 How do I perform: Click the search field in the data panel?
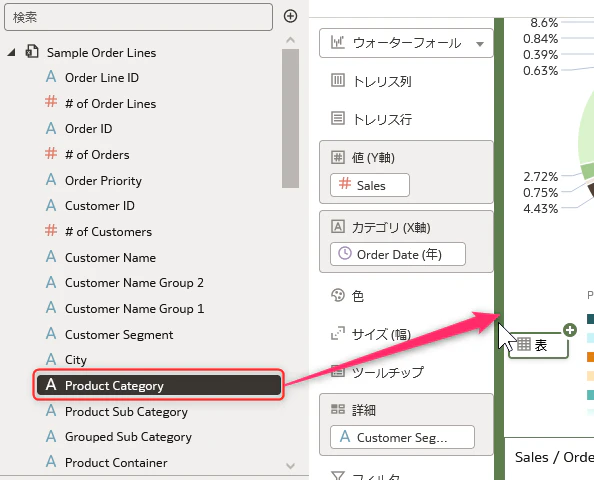138,17
